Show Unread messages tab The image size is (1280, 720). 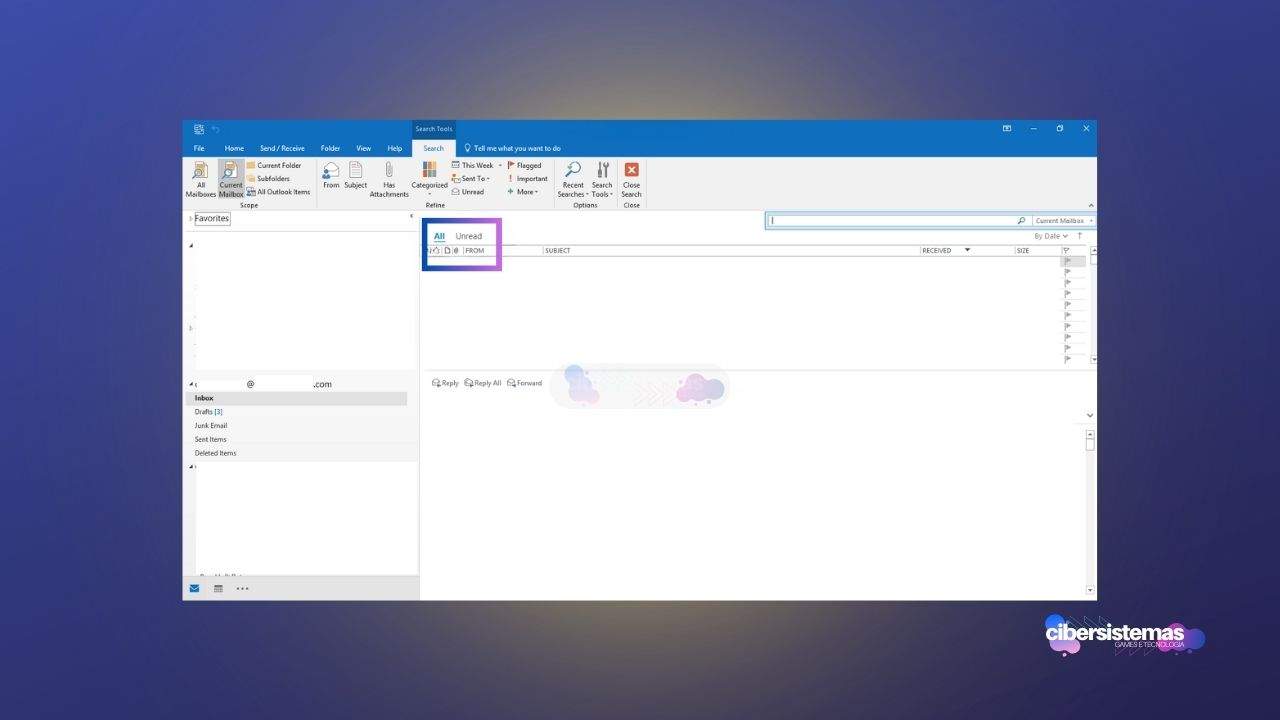click(x=469, y=236)
